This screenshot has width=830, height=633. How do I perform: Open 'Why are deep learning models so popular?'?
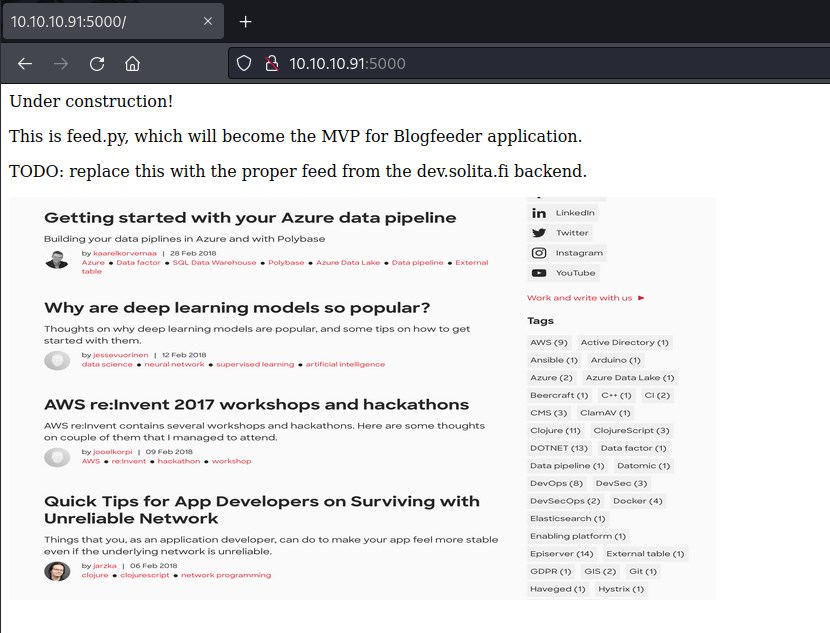(237, 308)
